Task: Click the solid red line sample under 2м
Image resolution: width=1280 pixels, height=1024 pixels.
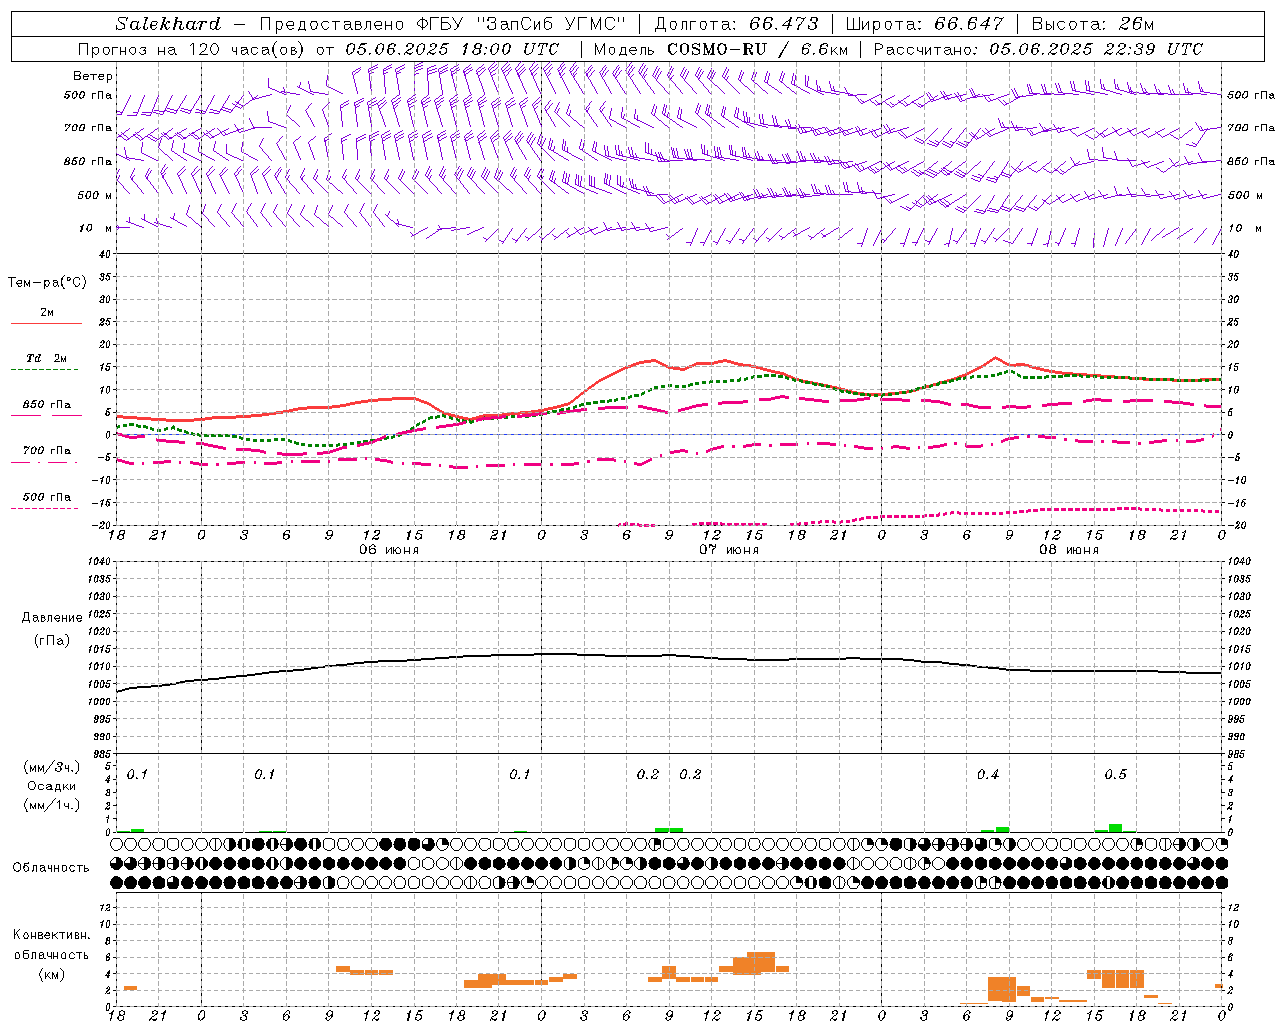Action: coord(46,323)
